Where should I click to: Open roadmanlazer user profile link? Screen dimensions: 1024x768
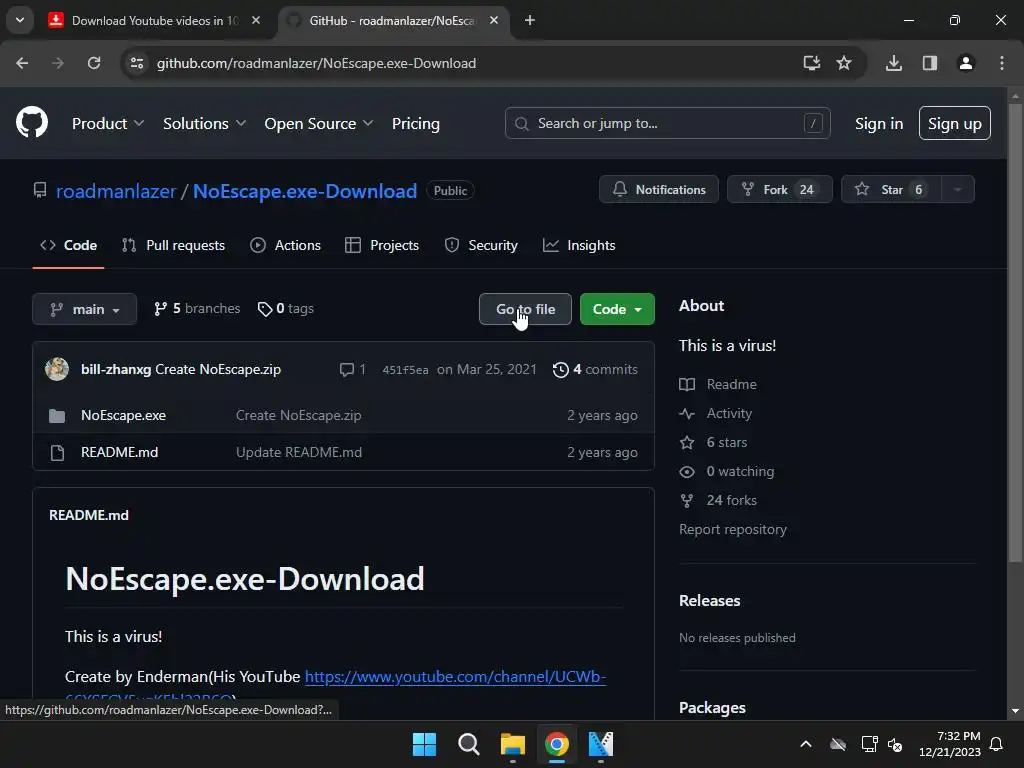point(116,191)
